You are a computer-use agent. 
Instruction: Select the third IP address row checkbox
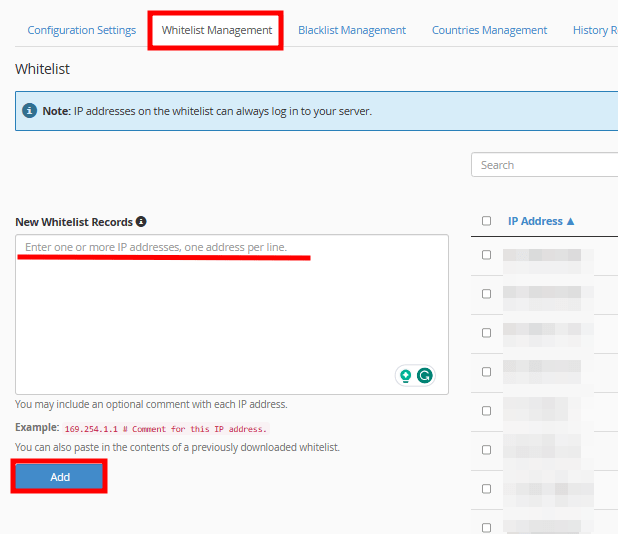[x=487, y=333]
